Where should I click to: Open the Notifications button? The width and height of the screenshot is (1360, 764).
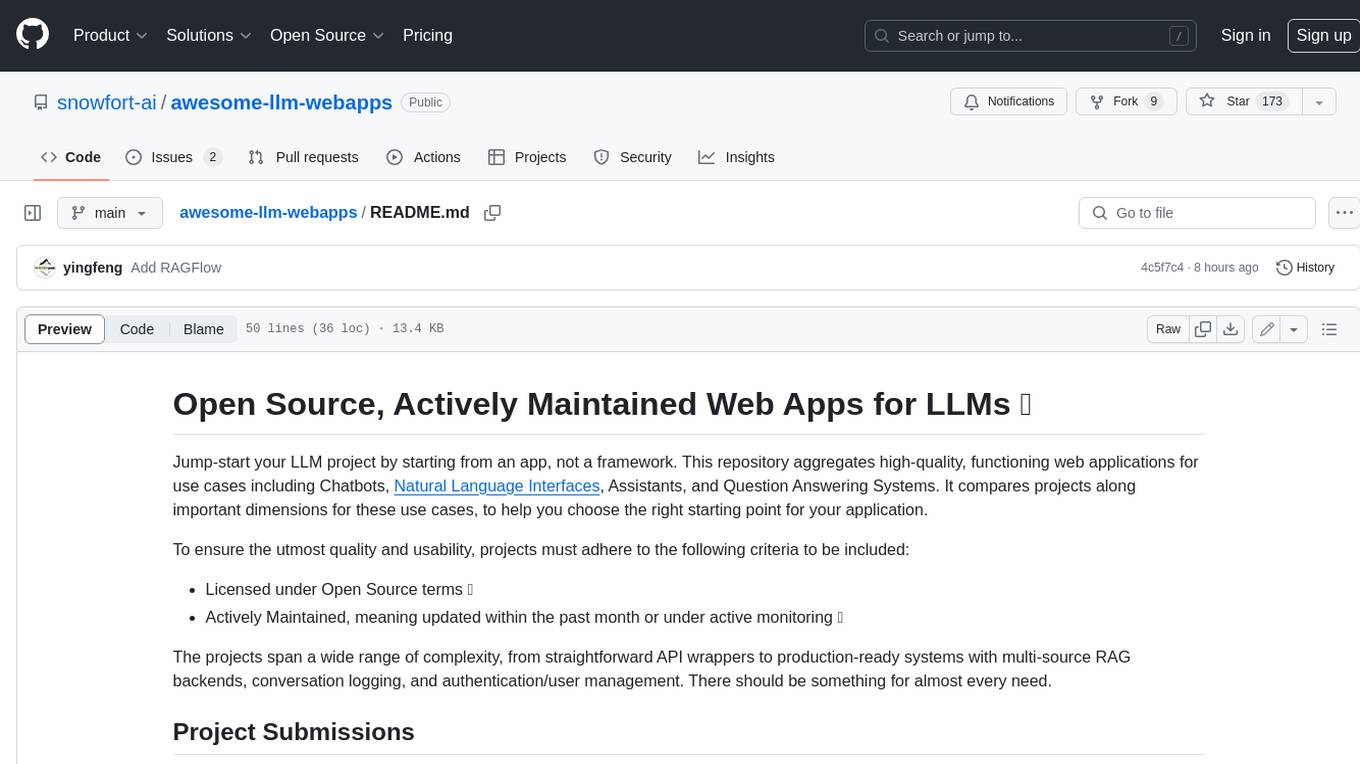[x=1009, y=102]
